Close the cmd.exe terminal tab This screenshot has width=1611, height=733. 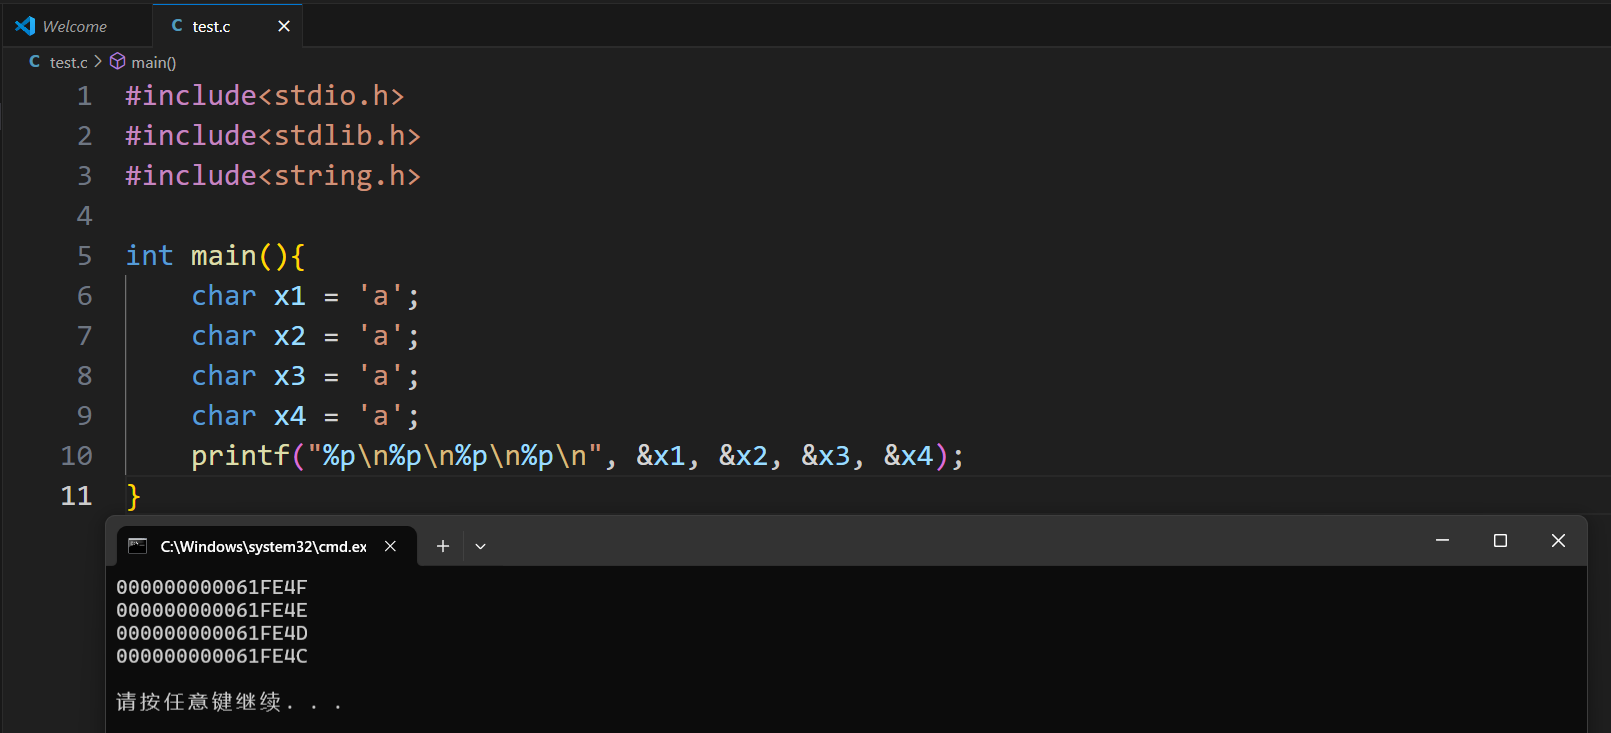[391, 546]
